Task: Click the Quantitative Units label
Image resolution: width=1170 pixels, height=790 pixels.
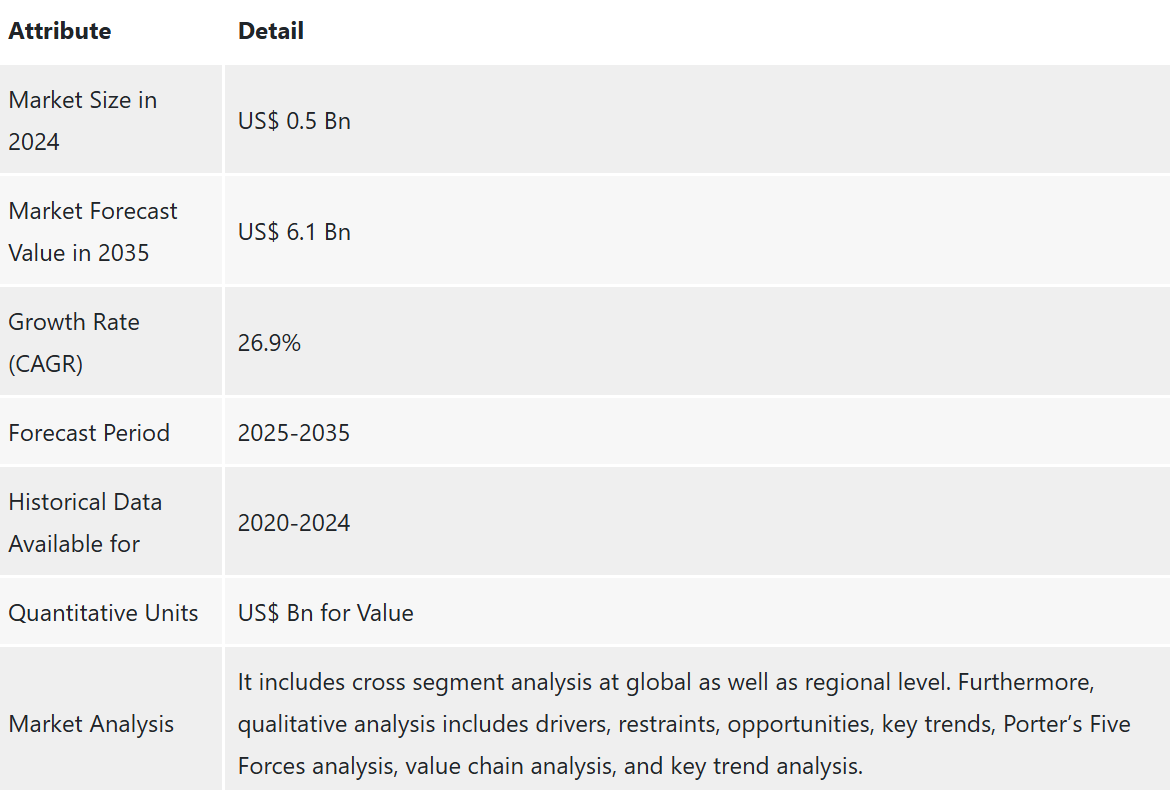Action: (103, 613)
